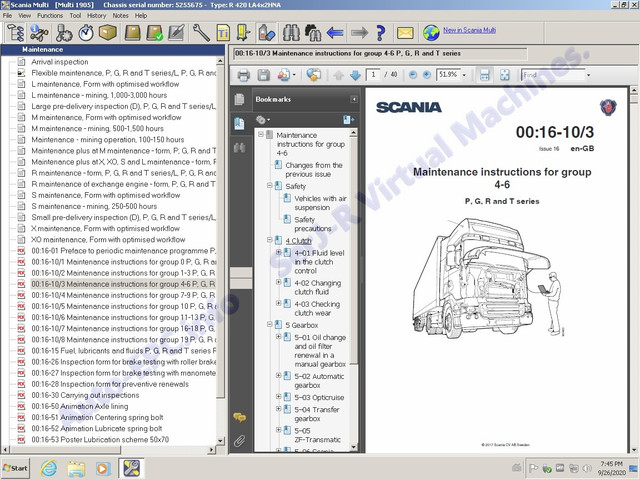Launch Internet Explorer from the taskbar
640x480 pixels.
[x=49, y=468]
